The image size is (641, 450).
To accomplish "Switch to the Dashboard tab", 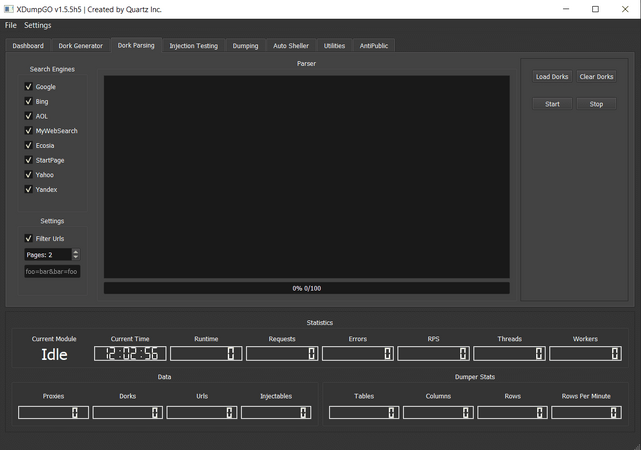I will pos(28,46).
